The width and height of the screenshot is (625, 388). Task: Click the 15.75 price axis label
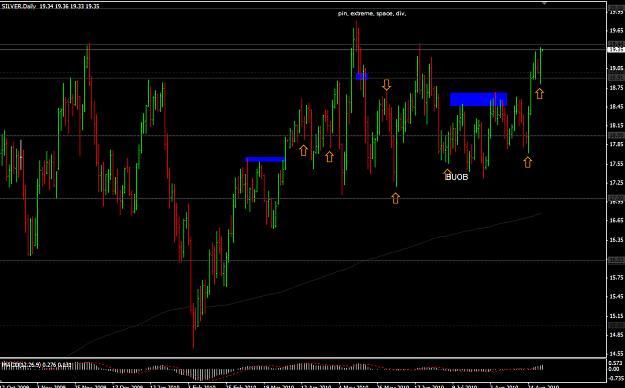point(616,278)
